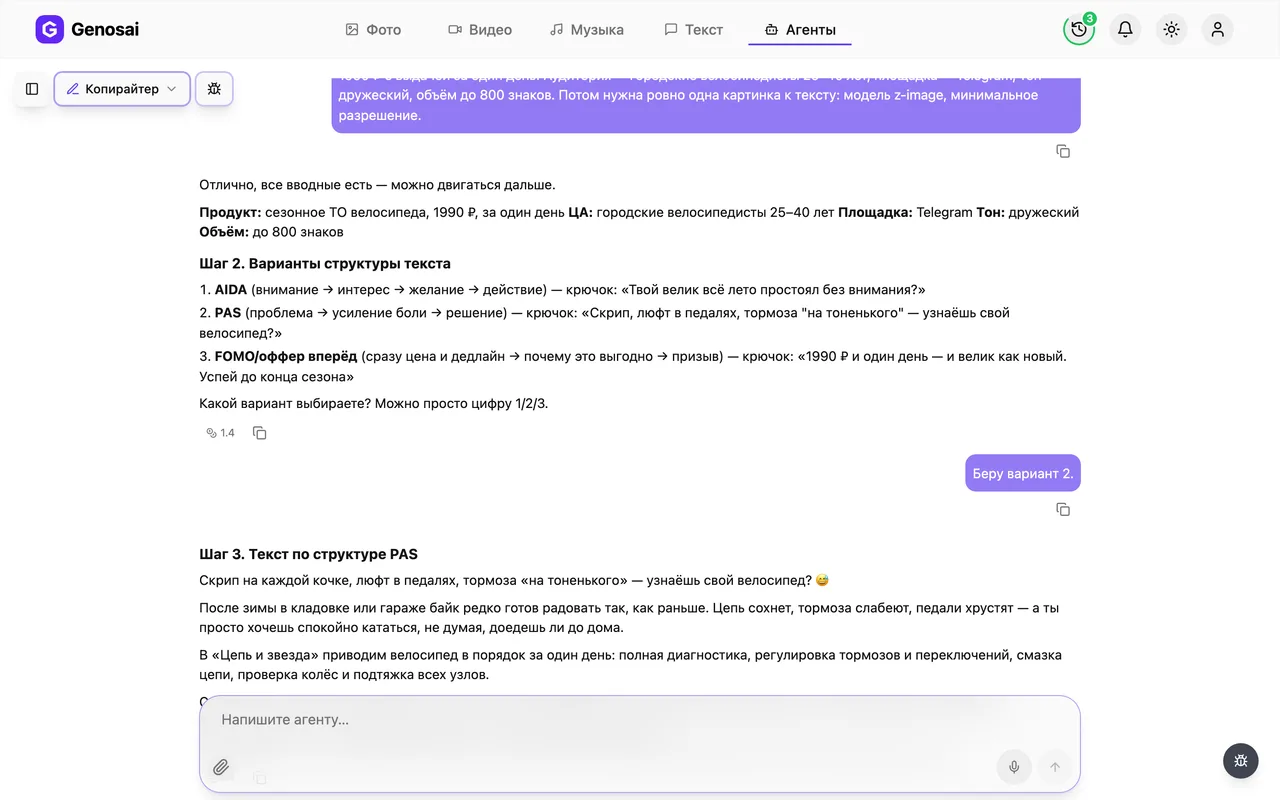Go to the Текст tab

(x=694, y=30)
